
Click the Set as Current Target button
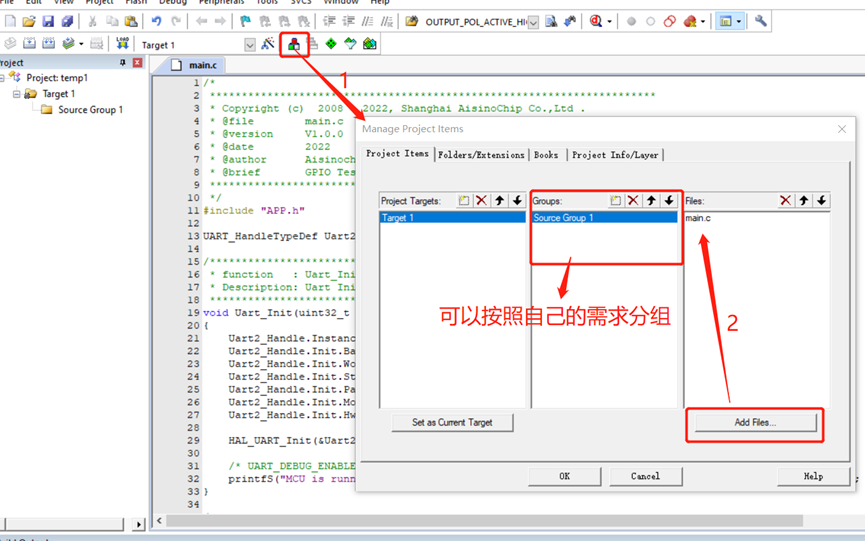[x=452, y=422]
